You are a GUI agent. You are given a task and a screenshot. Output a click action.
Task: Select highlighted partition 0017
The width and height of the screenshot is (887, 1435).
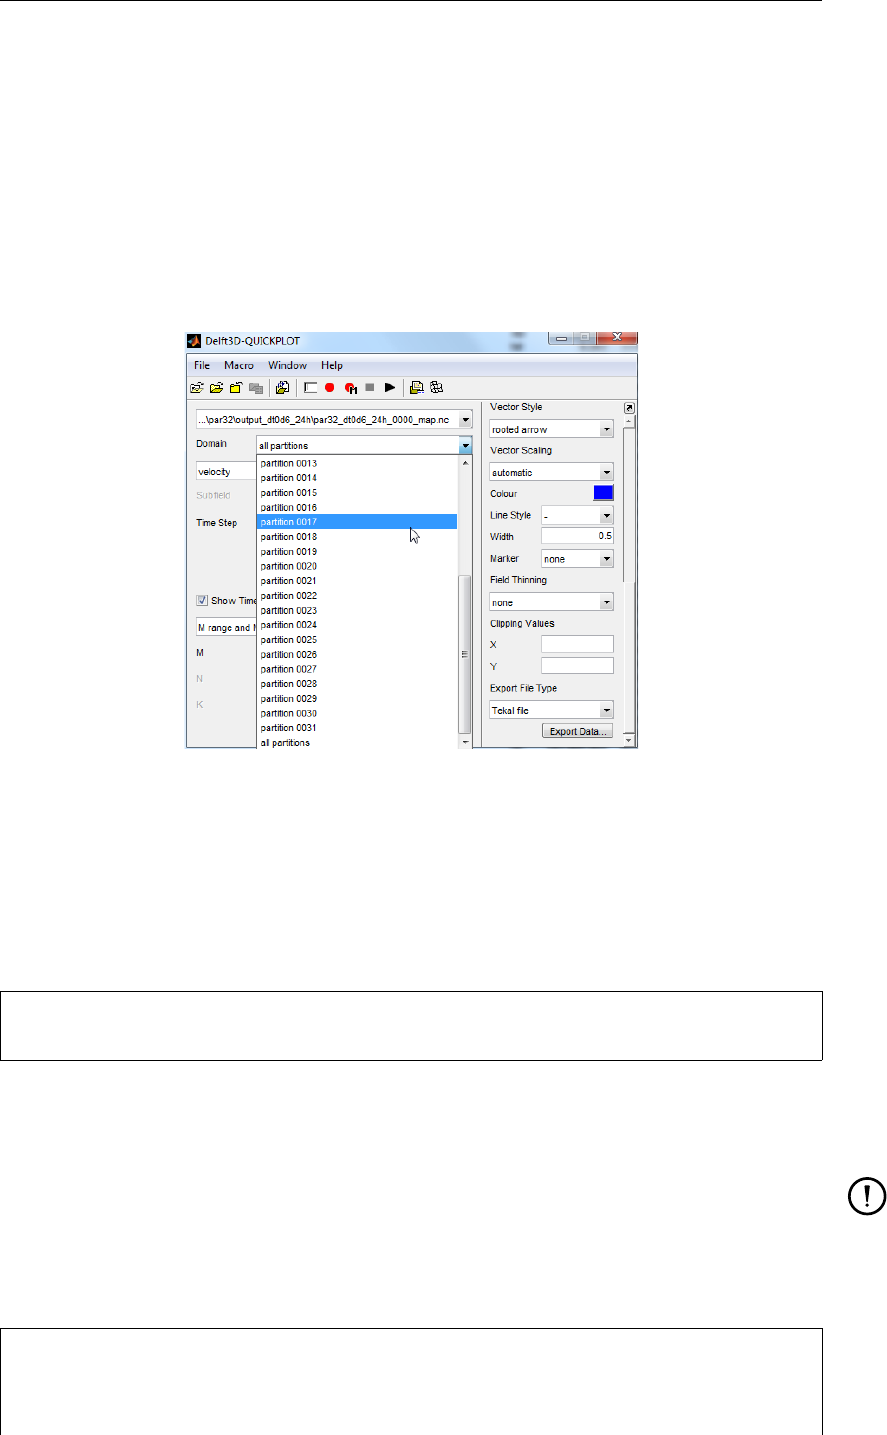click(357, 522)
